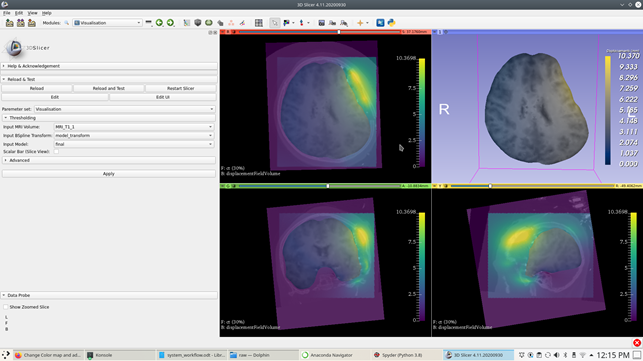Open the module history list button
Viewport: 643px width, 361px height.
click(x=148, y=23)
